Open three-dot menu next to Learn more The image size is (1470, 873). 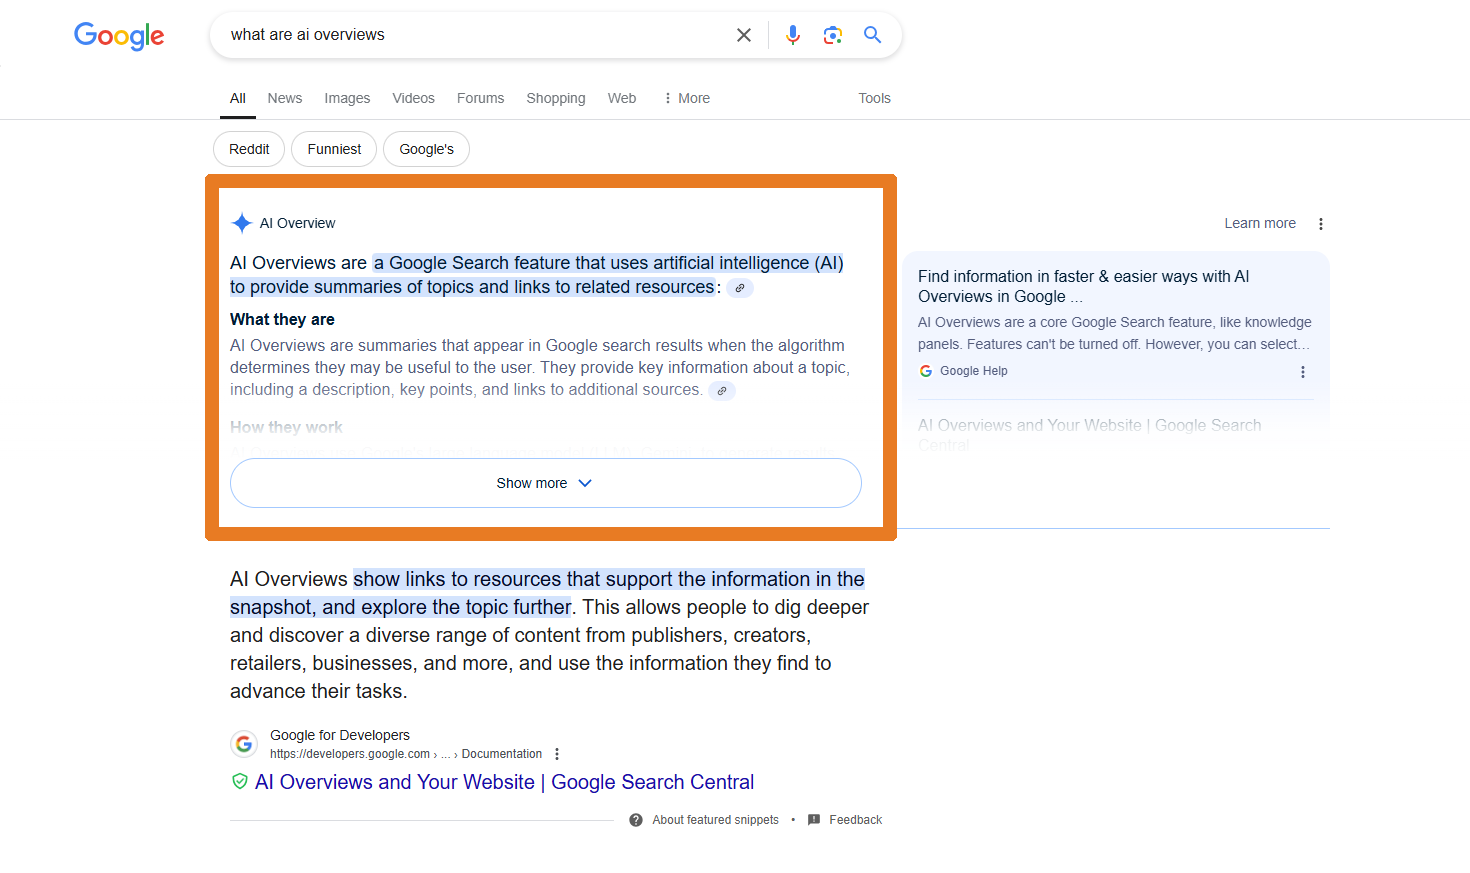[x=1321, y=224]
